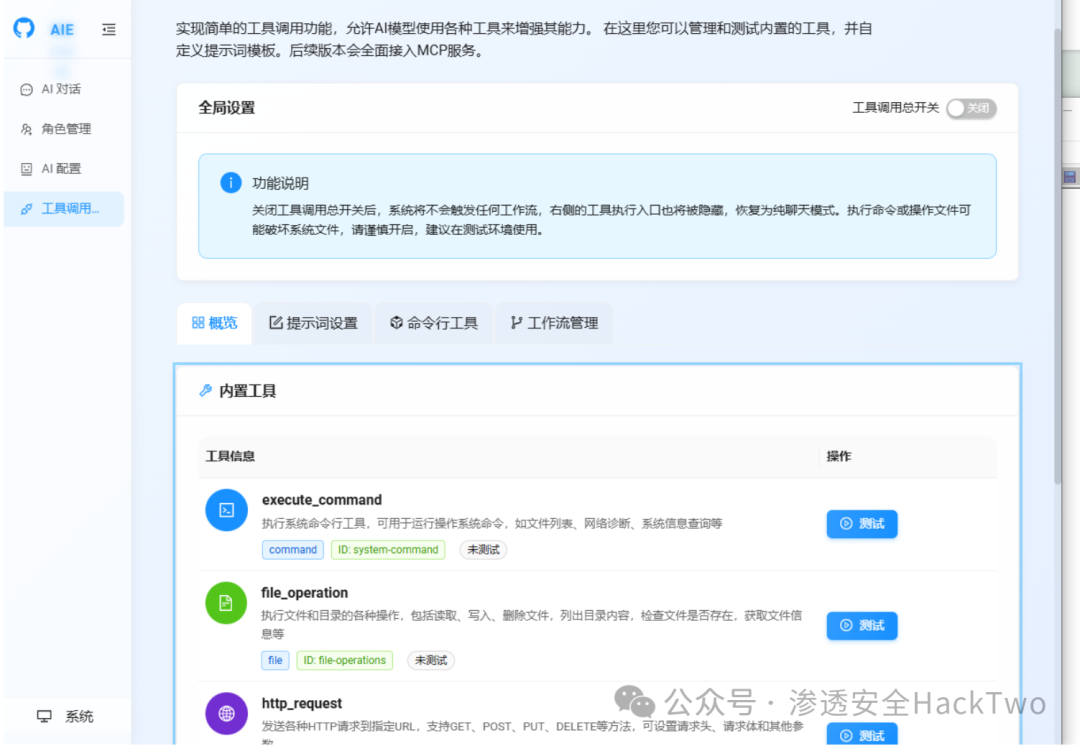Screen dimensions: 1080x746
Task: Run 测试 for http_request
Action: [x=862, y=734]
